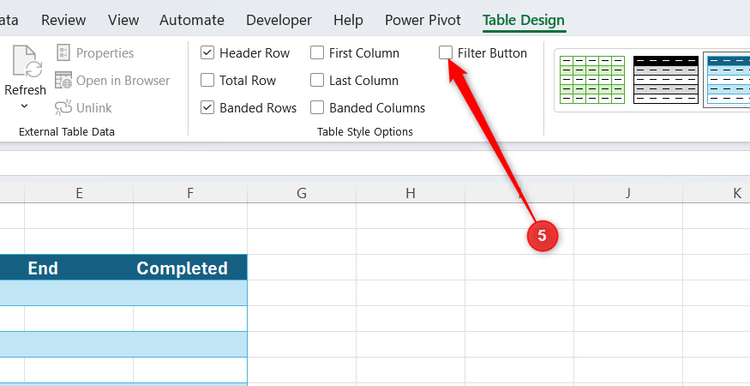The image size is (750, 386).
Task: Uncheck the Banded Rows checkbox
Action: tap(207, 108)
